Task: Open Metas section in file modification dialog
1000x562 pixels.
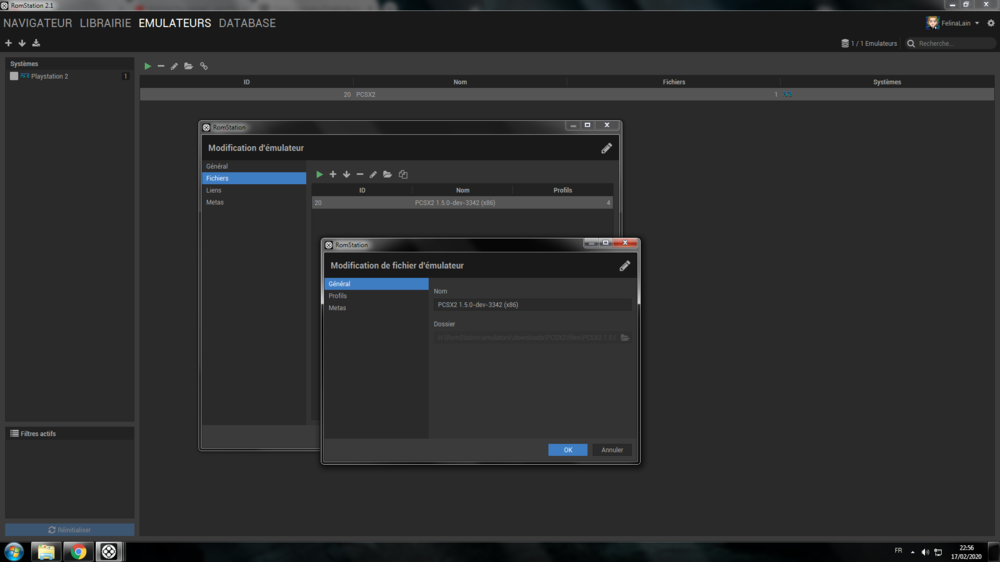Action: (376, 308)
